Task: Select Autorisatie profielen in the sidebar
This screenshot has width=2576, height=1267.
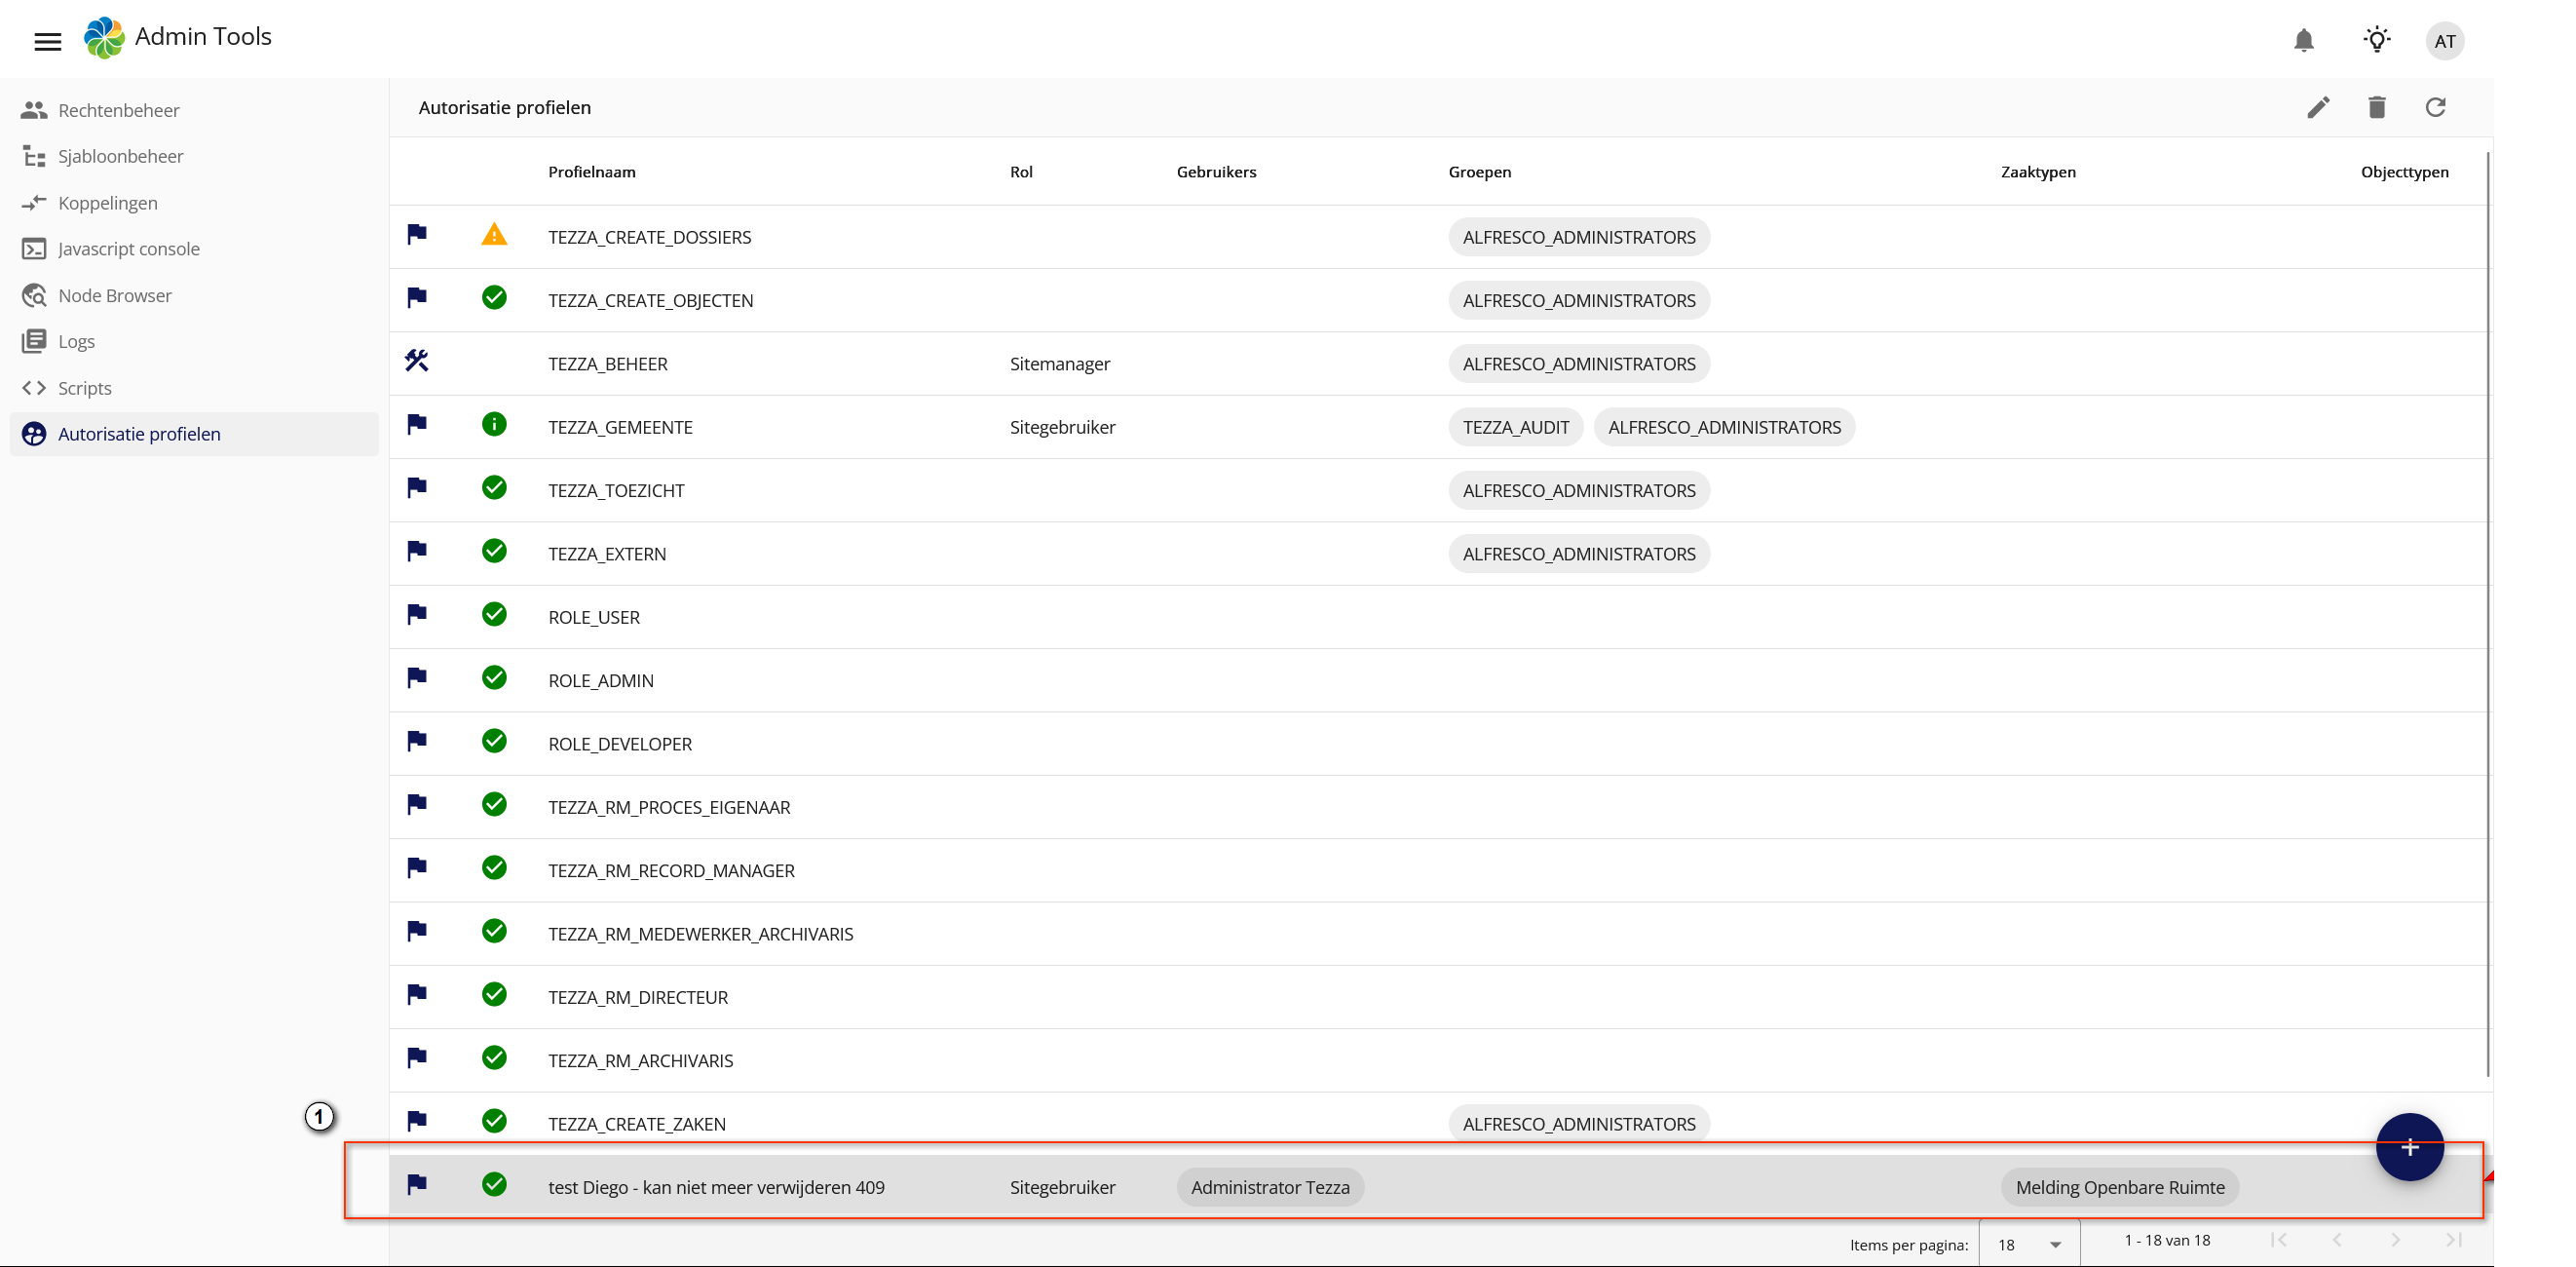Action: [194, 434]
